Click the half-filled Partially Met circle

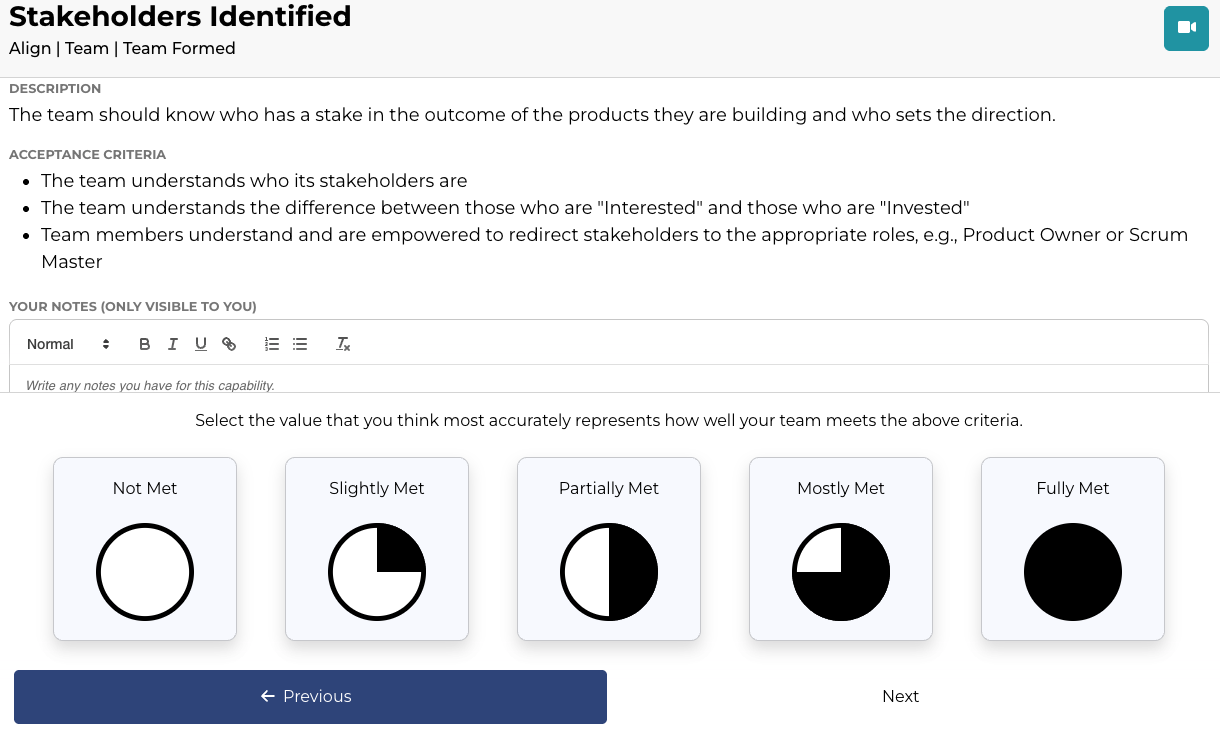point(609,573)
